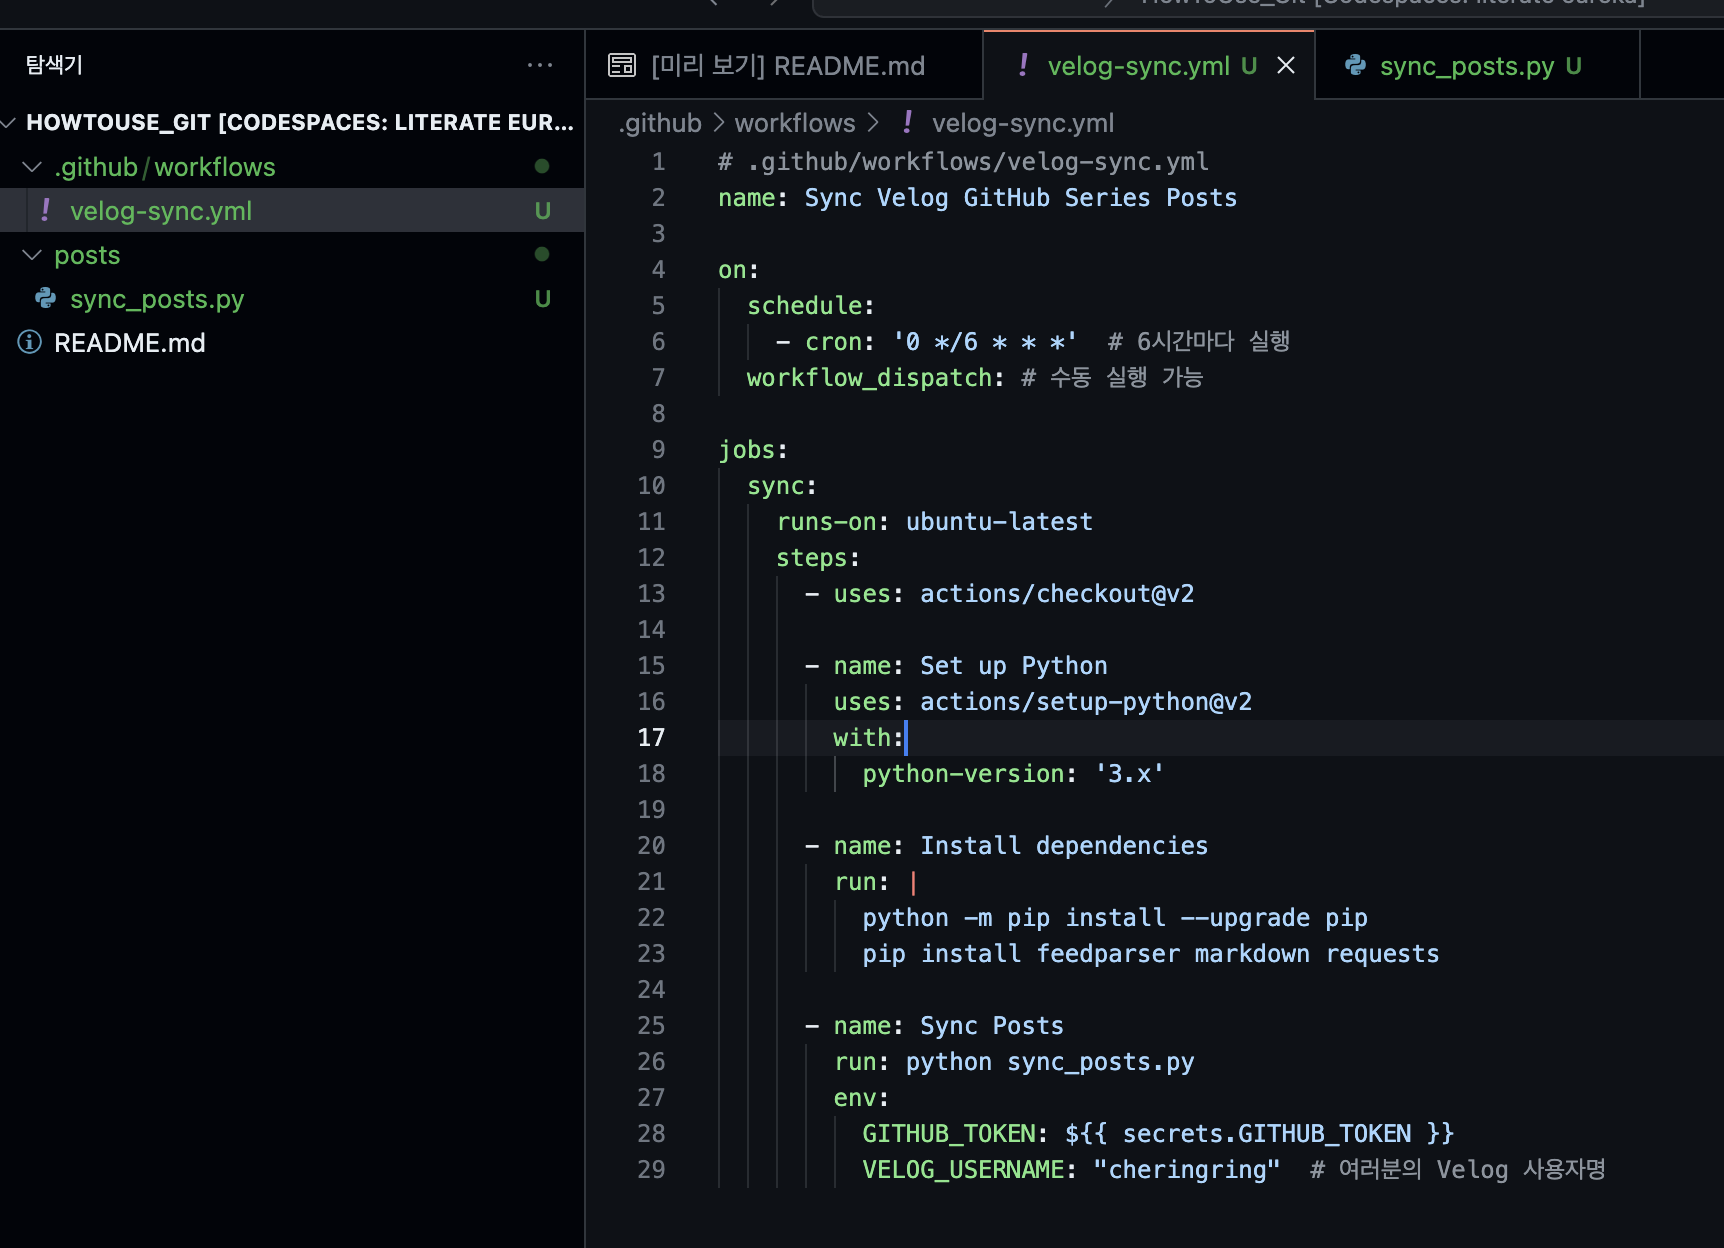Click 'actions/setup-python@v2' text
This screenshot has height=1248, width=1724.
pos(1086,701)
